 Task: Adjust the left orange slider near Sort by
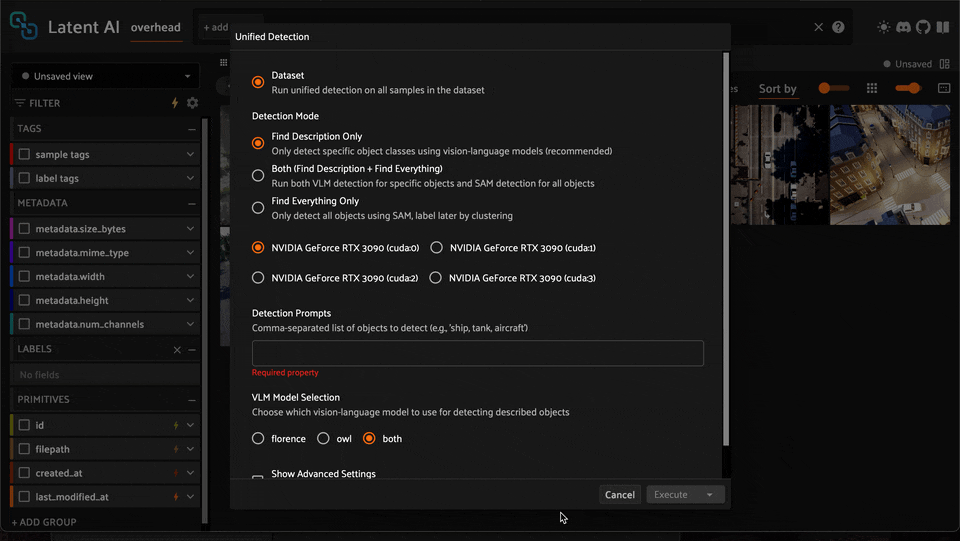(833, 88)
